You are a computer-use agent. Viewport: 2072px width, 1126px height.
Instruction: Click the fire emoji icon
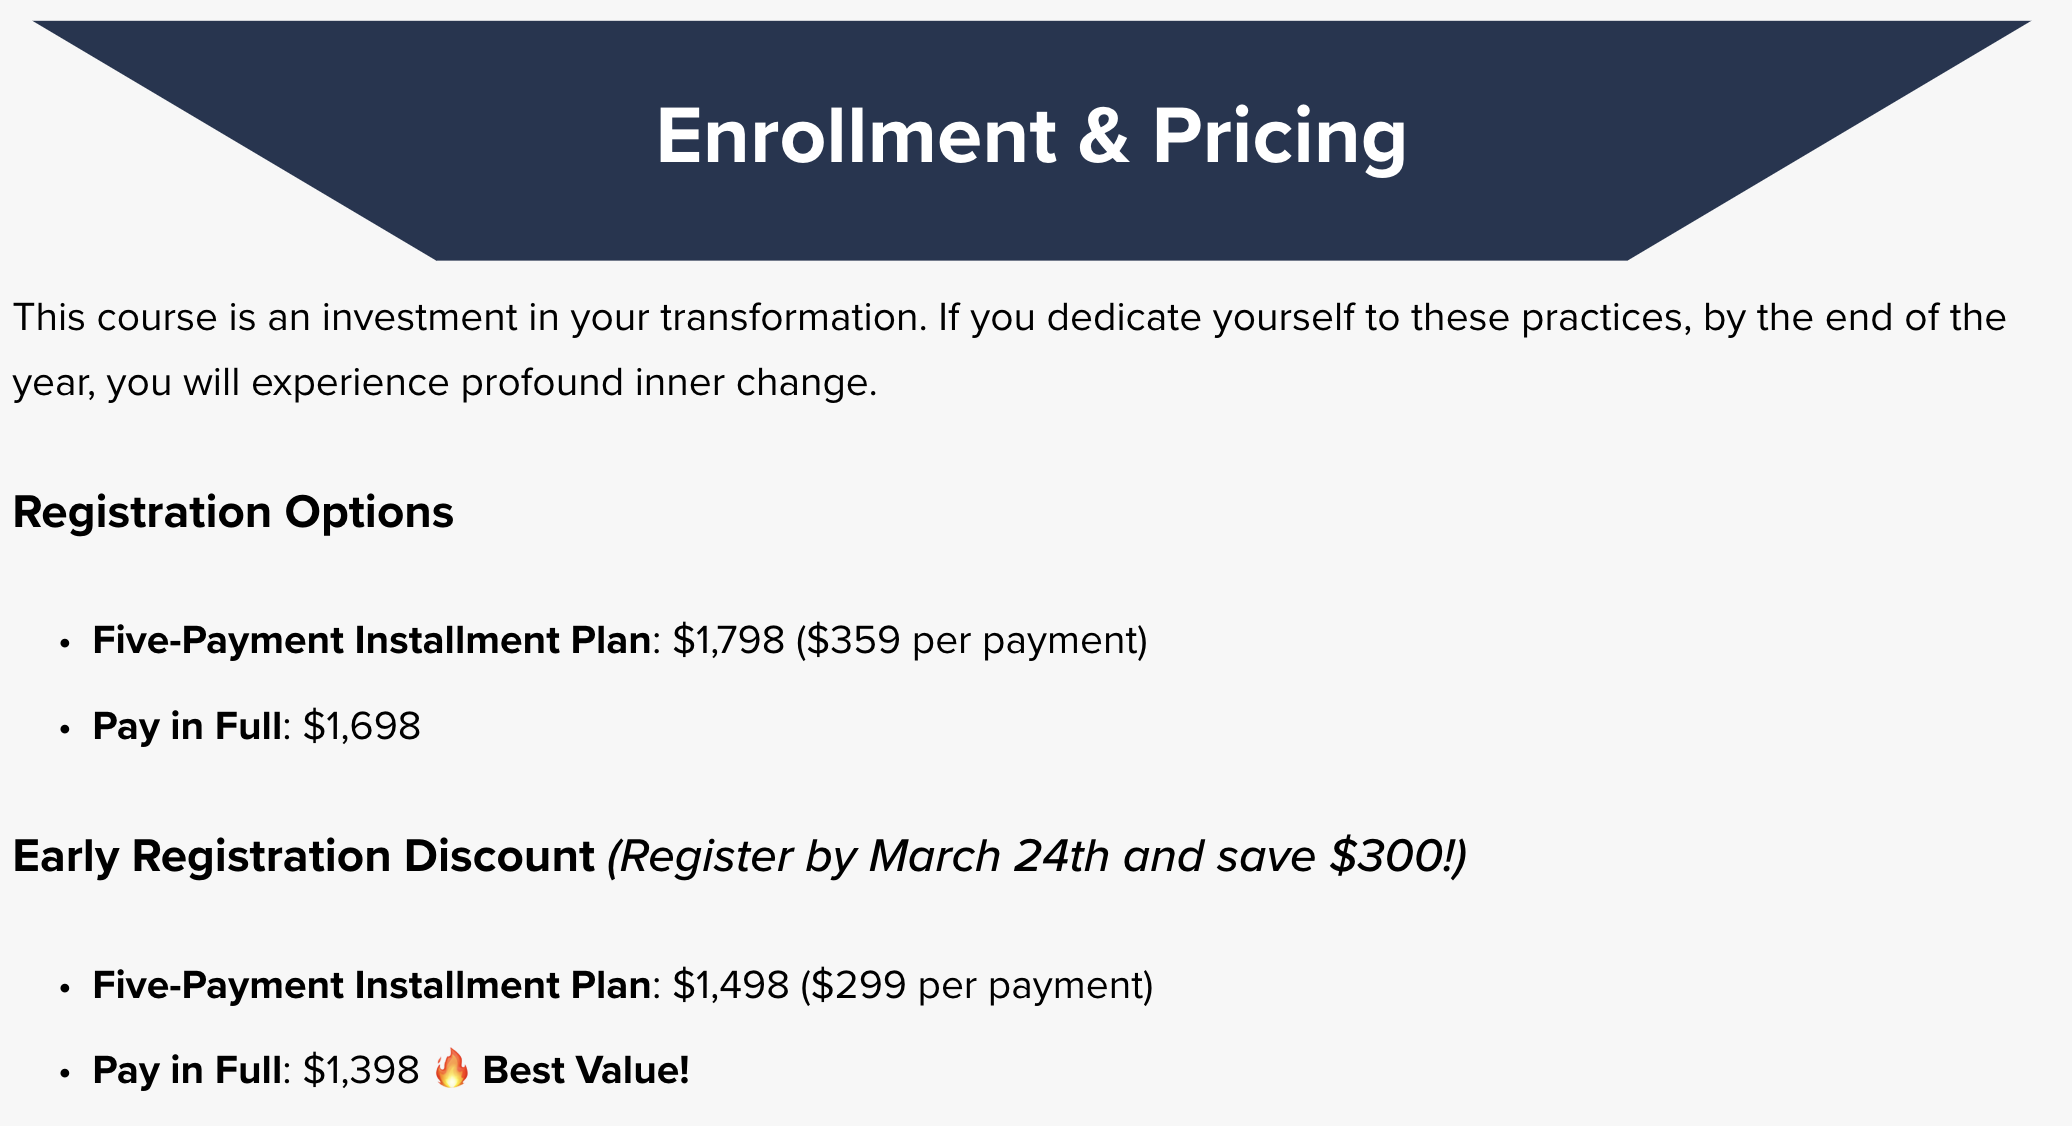tap(452, 1068)
